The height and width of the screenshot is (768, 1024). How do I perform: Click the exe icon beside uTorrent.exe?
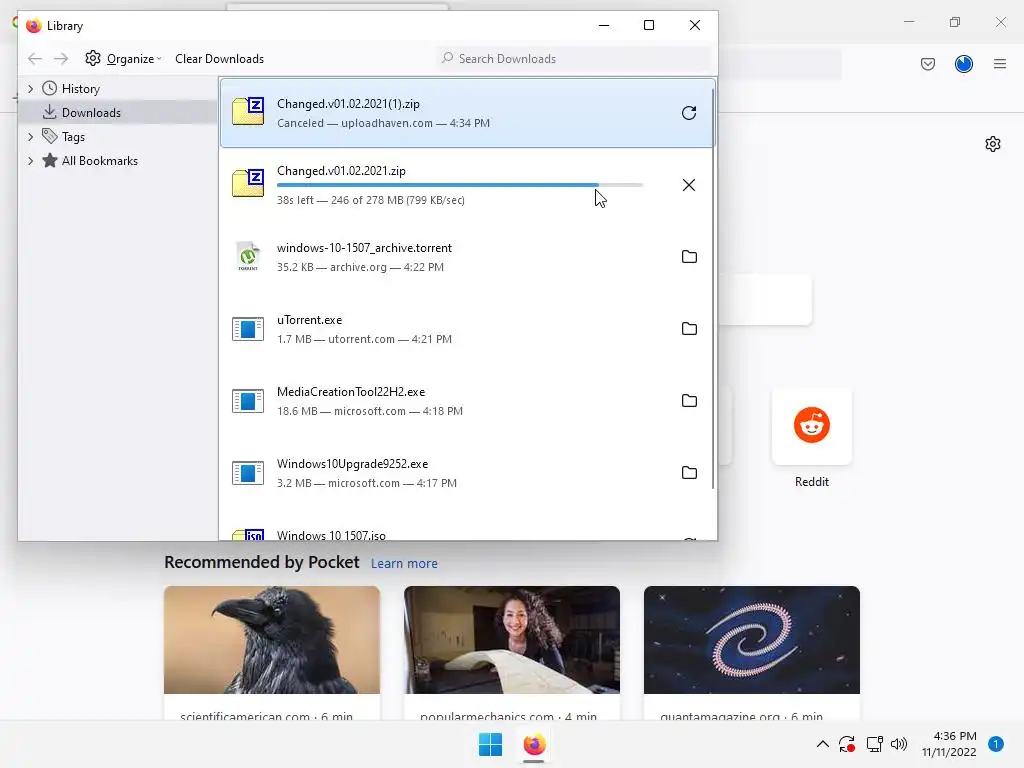[248, 329]
